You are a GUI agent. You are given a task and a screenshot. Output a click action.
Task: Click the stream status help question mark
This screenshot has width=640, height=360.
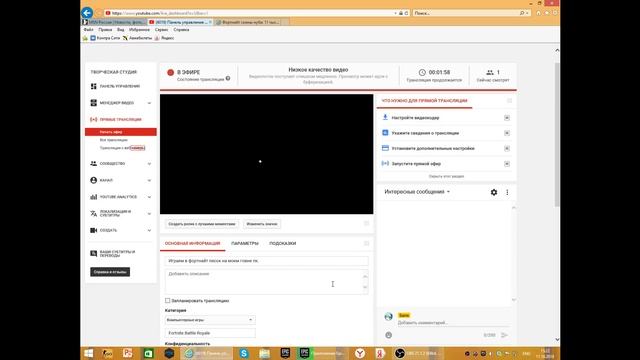228,78
